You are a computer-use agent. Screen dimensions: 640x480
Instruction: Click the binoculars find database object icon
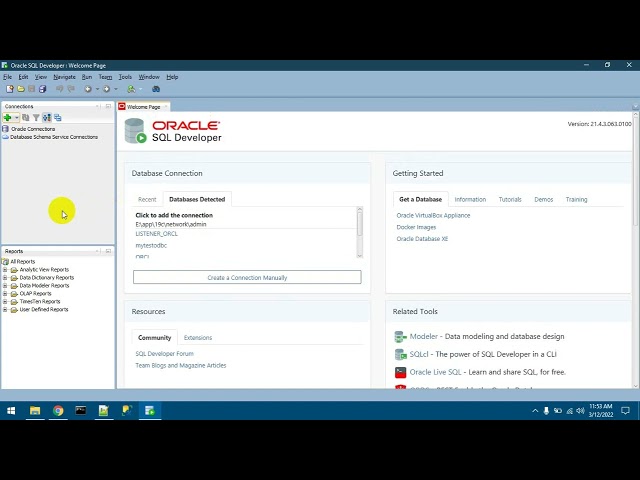tap(156, 89)
